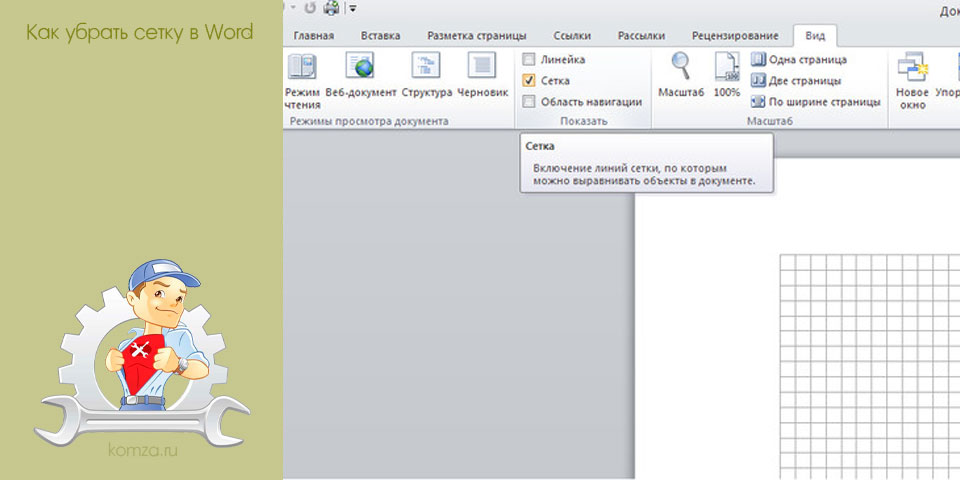Switch to Структура outline view

pyautogui.click(x=427, y=75)
